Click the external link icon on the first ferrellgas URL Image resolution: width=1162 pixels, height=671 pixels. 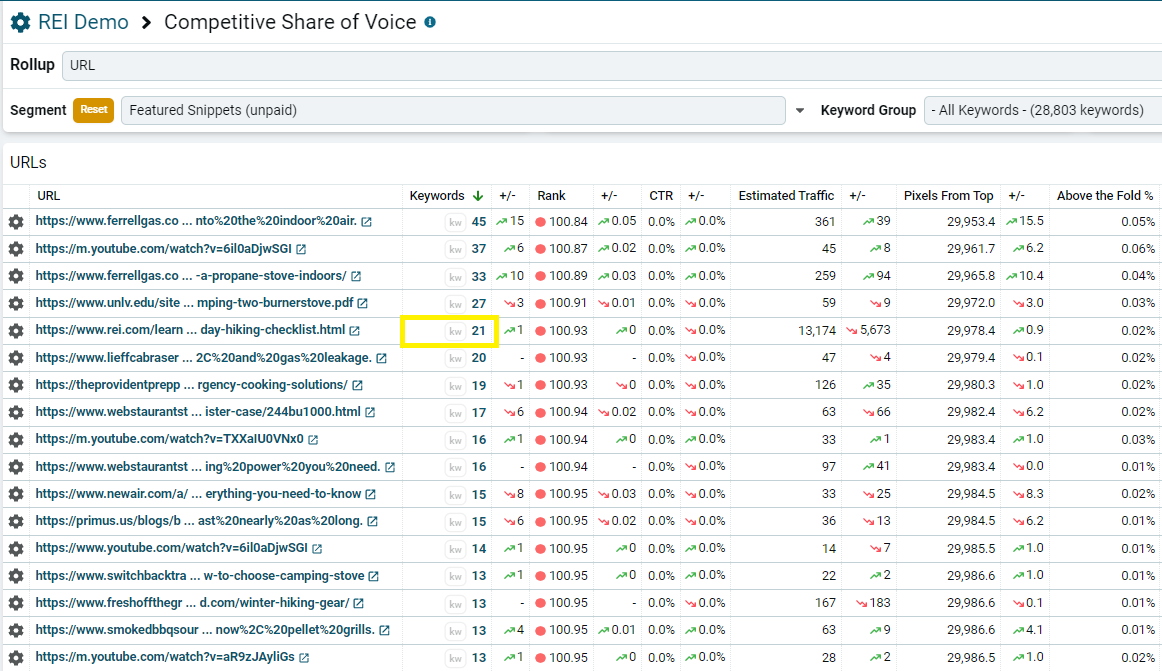[x=368, y=221]
